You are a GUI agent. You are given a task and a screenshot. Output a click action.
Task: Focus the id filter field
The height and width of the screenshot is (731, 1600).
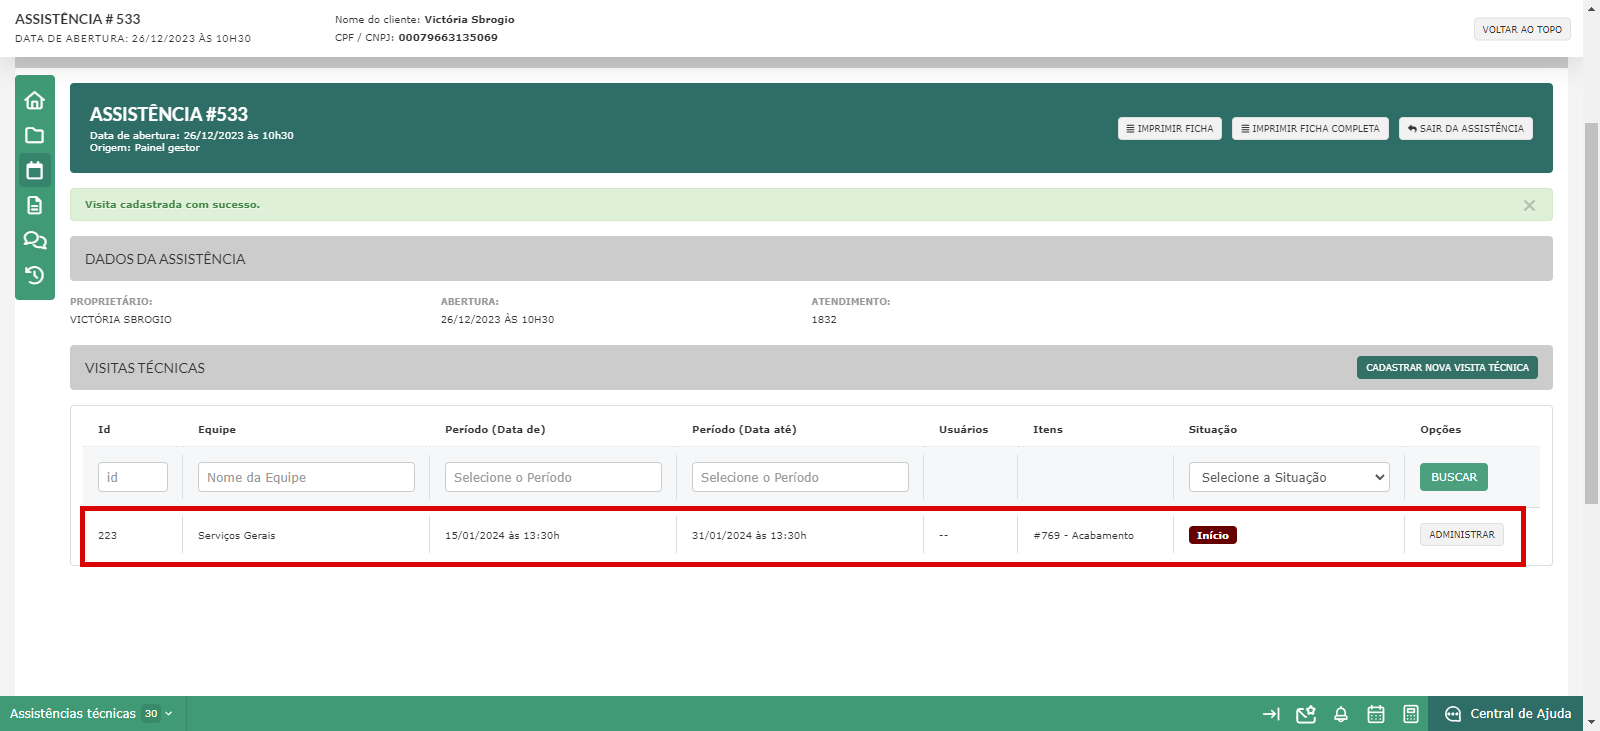click(x=133, y=477)
